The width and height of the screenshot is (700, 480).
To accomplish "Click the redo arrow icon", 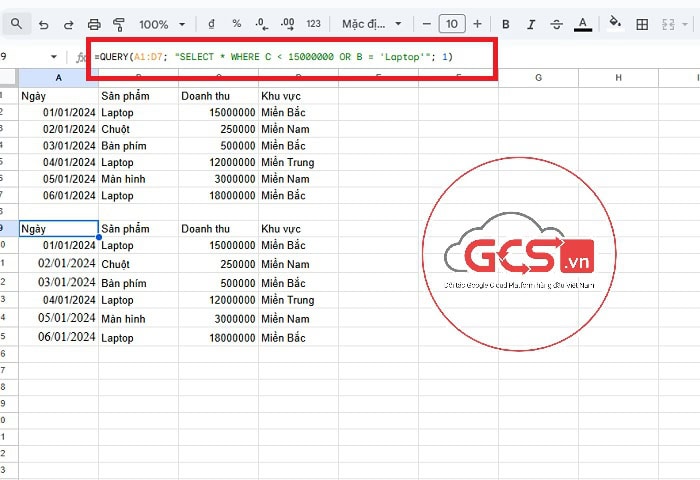I will click(67, 23).
